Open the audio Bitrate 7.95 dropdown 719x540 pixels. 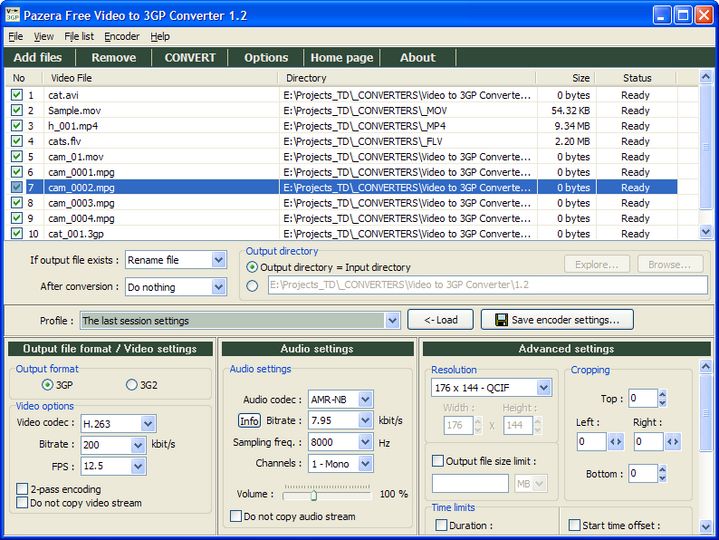[365, 420]
